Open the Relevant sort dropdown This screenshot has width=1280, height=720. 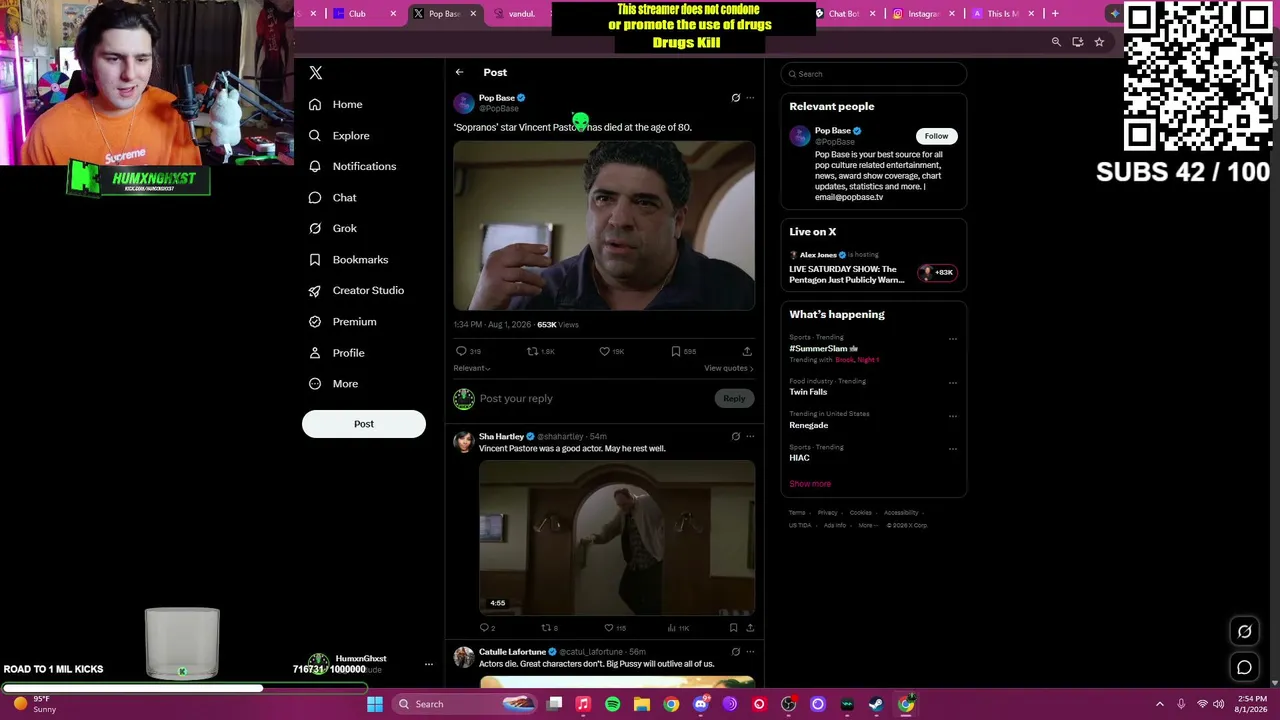pos(472,368)
